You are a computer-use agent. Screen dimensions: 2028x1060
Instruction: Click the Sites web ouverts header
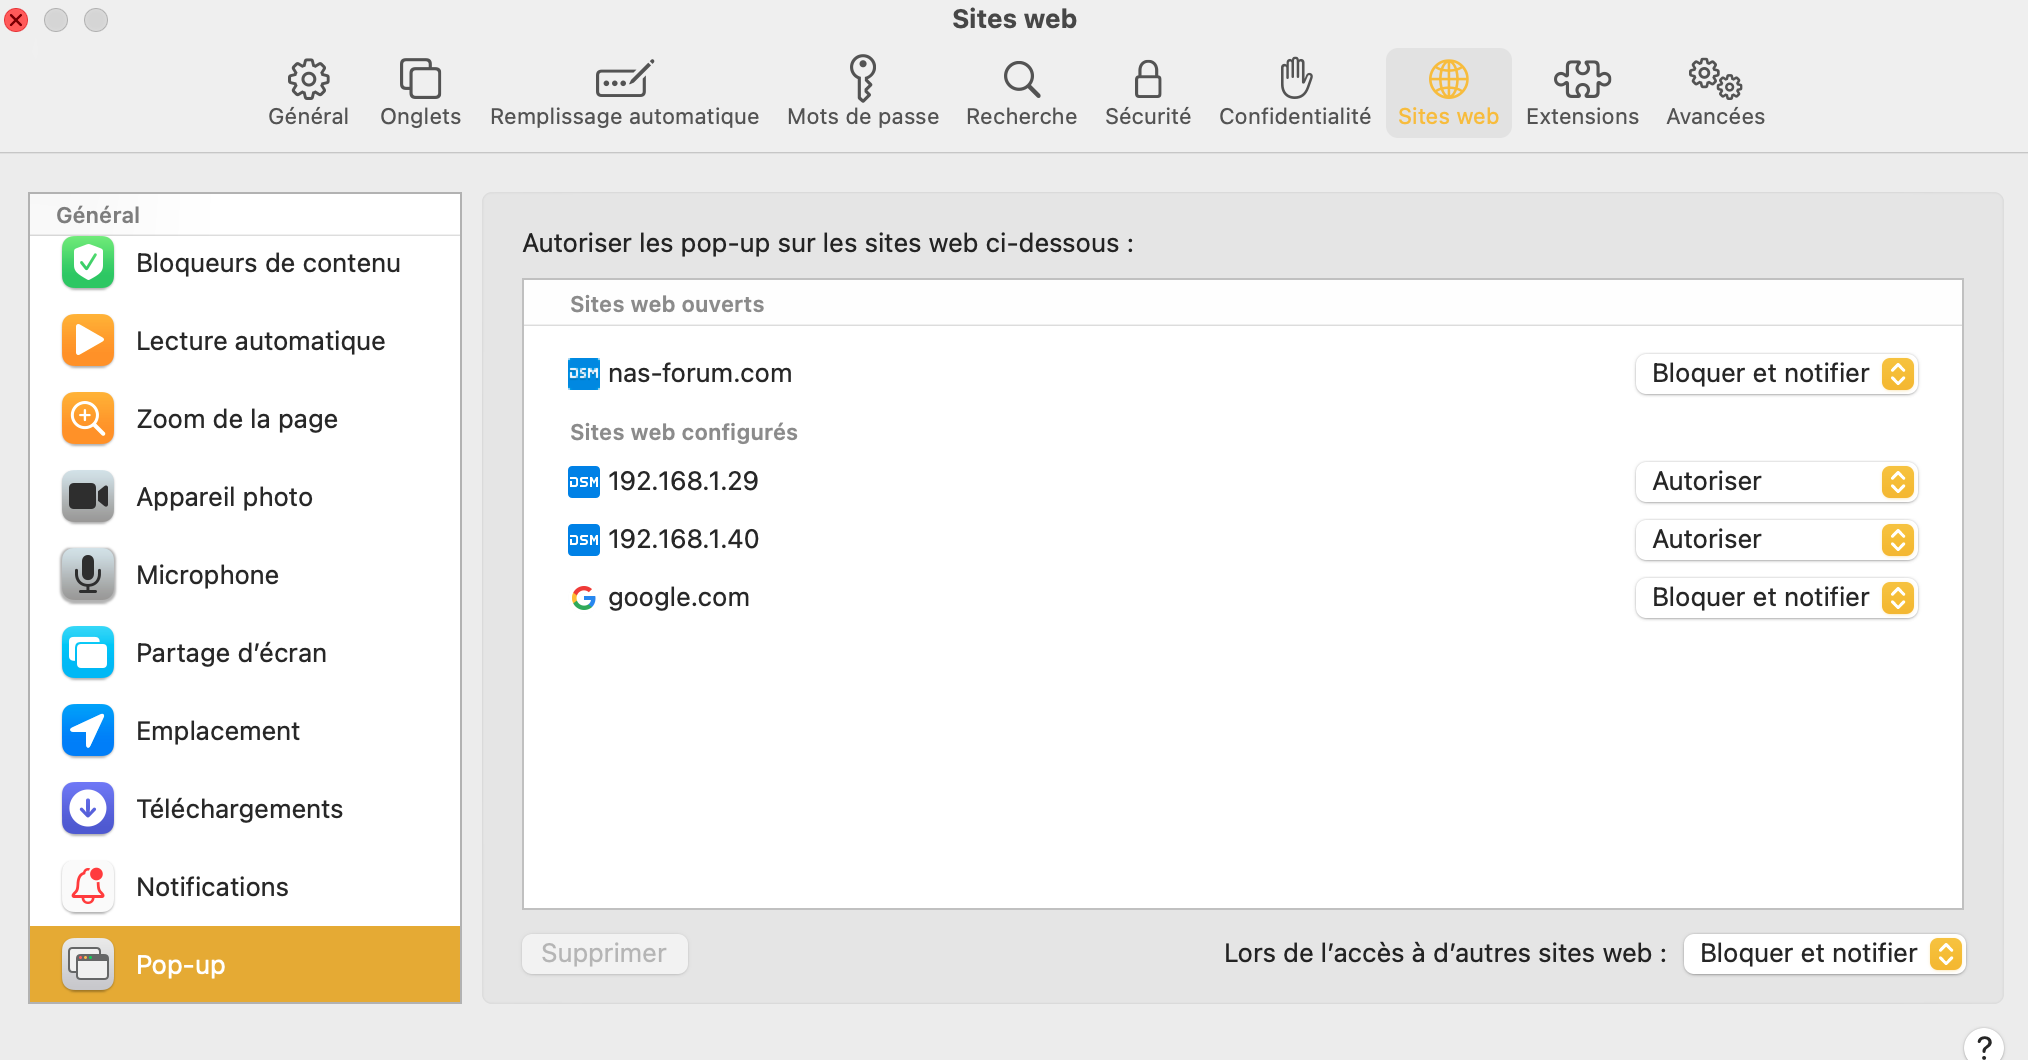pos(667,304)
